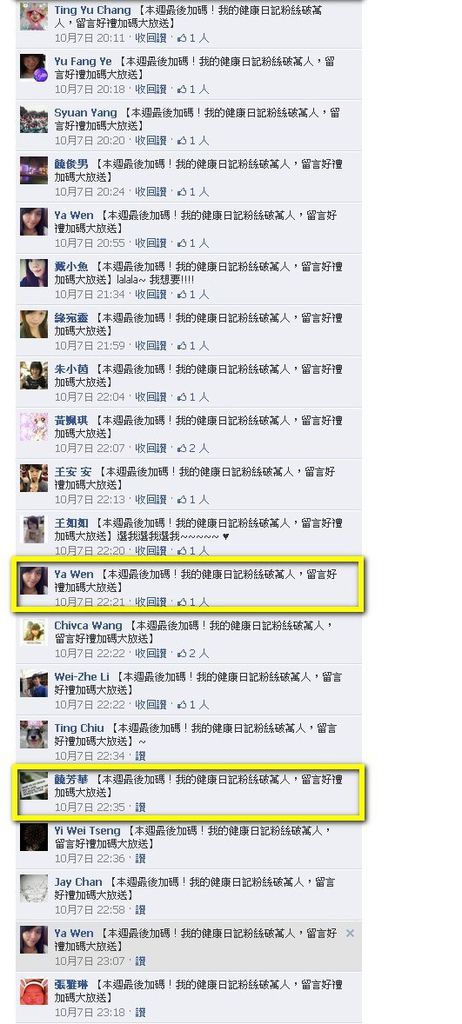
Task: Like Ting Chiu's comment with 讚
Action: pos(140,756)
